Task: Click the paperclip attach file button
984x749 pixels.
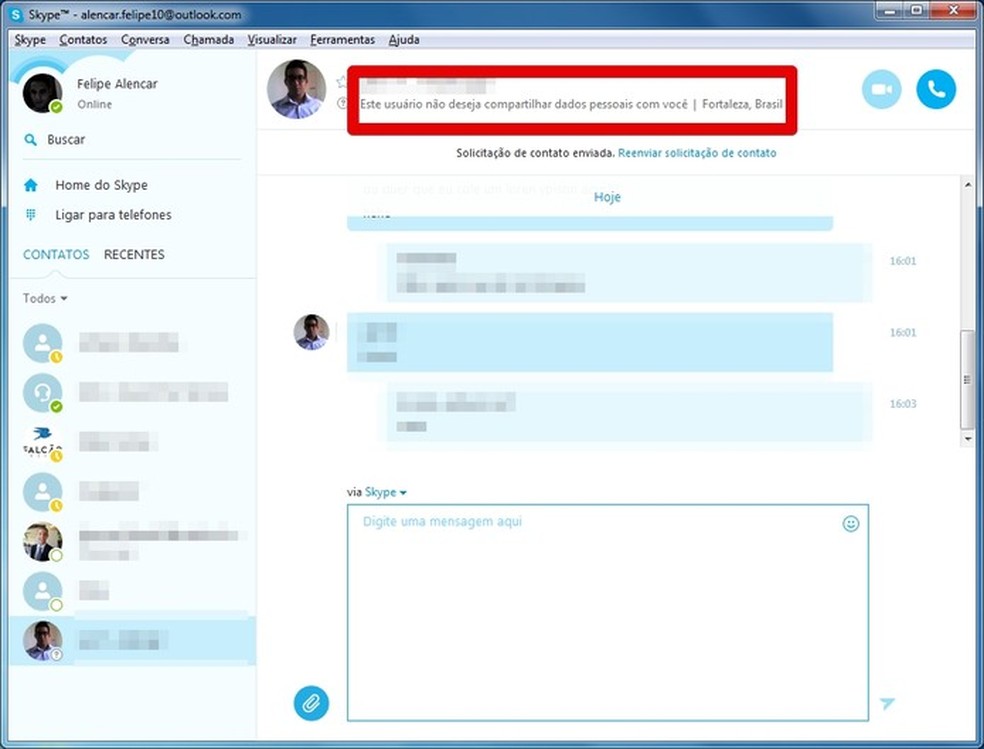Action: tap(311, 703)
